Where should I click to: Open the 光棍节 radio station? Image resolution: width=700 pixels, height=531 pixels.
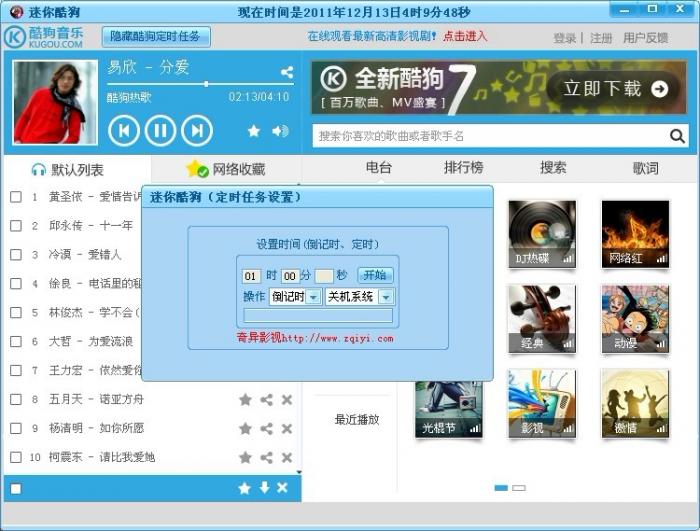449,410
